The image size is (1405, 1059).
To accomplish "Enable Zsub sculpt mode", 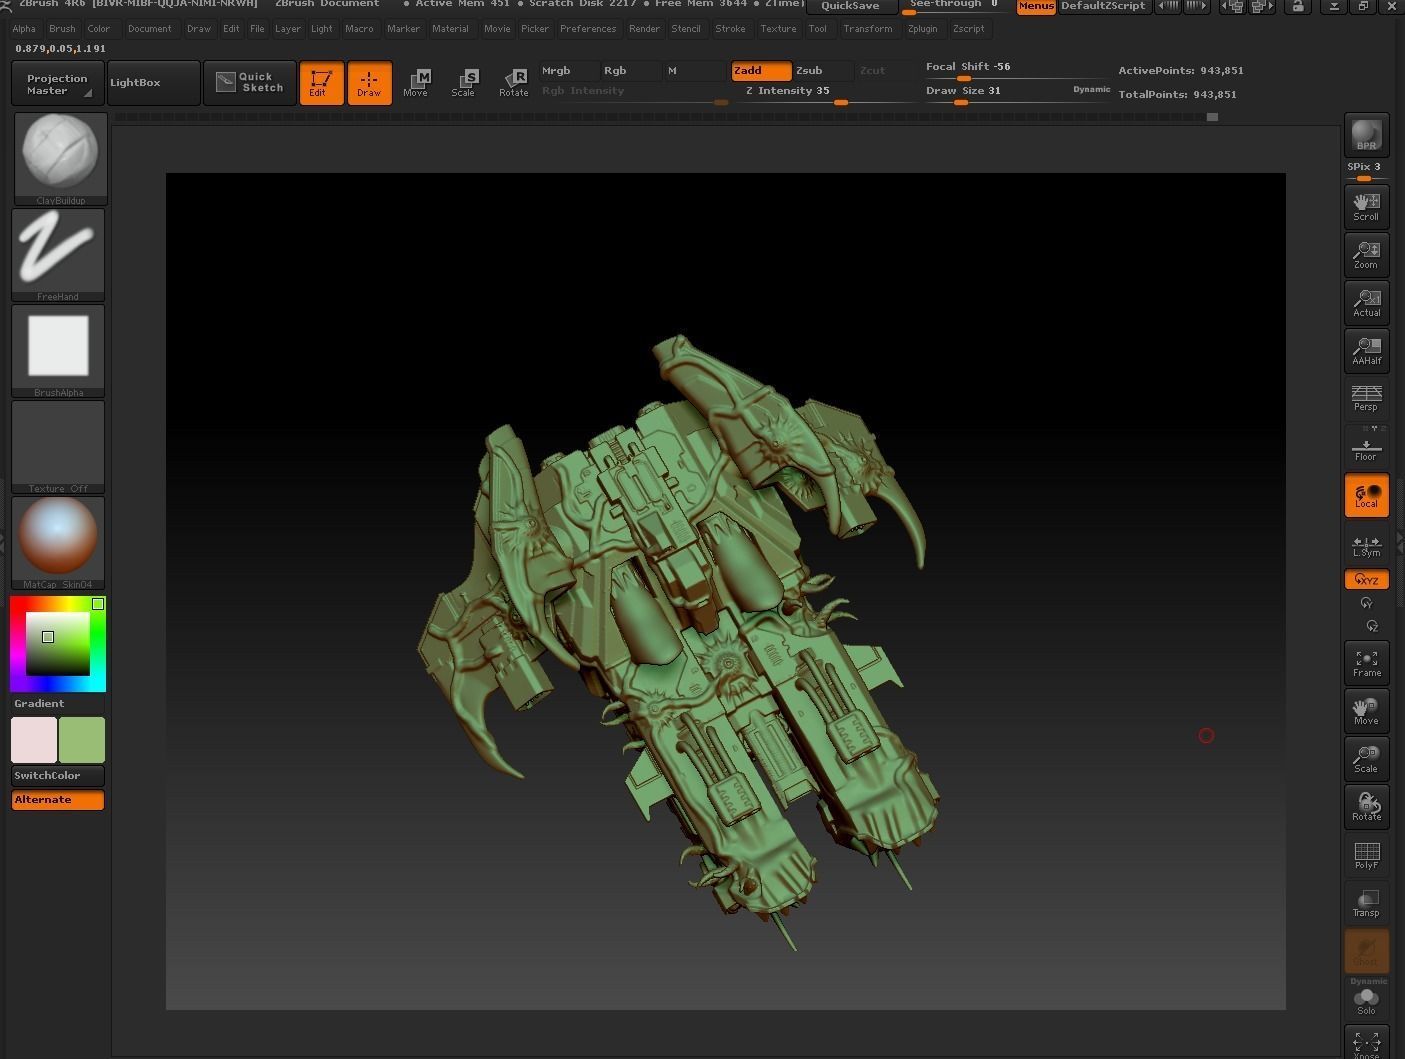I will coord(824,71).
